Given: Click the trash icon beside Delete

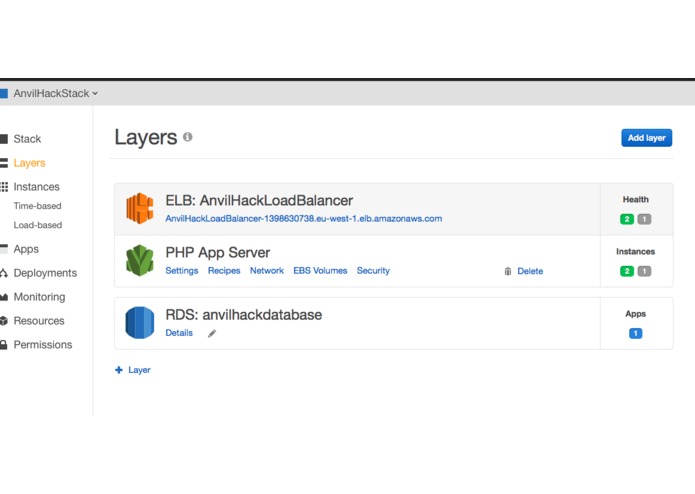Looking at the screenshot, I should 508,271.
